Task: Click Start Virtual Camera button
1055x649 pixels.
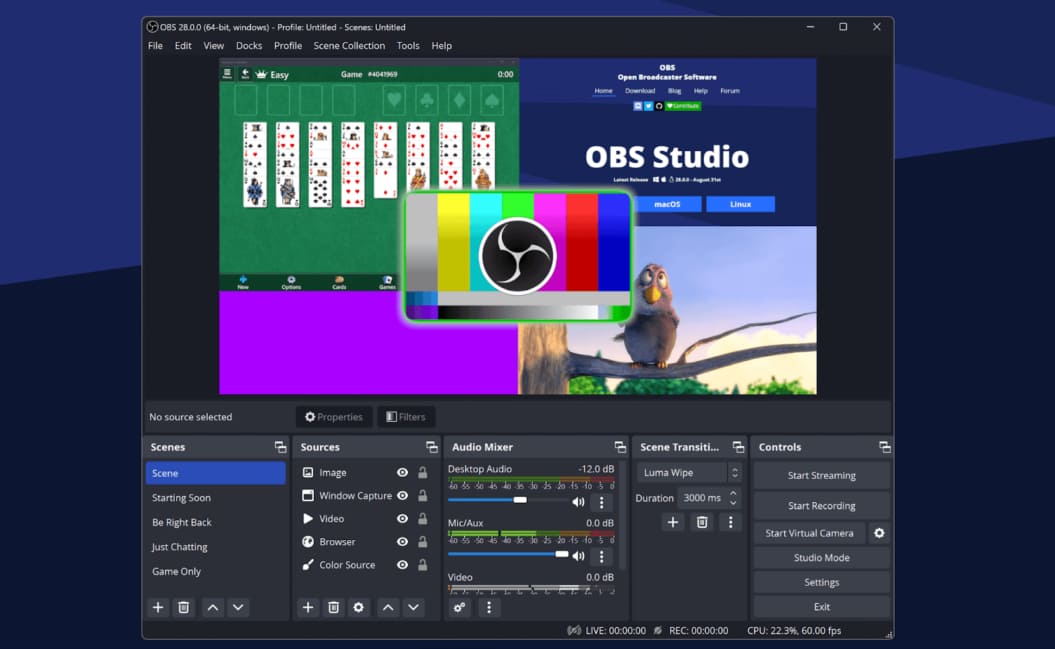Action: (809, 533)
